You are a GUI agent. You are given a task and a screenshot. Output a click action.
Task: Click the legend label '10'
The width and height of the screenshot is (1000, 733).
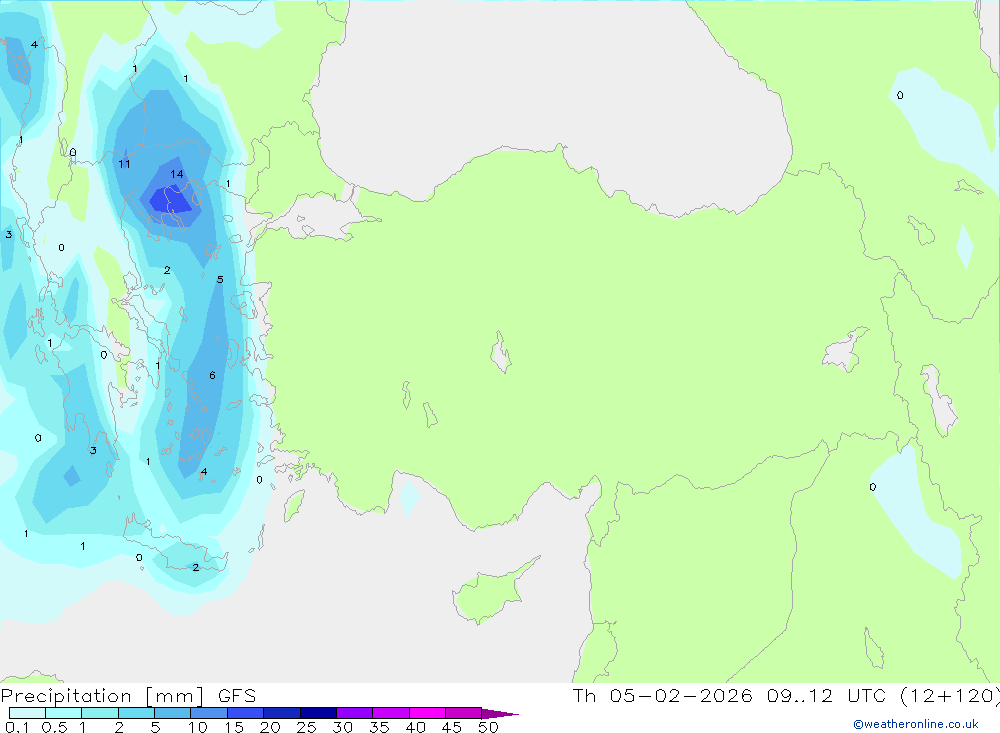[x=198, y=727]
